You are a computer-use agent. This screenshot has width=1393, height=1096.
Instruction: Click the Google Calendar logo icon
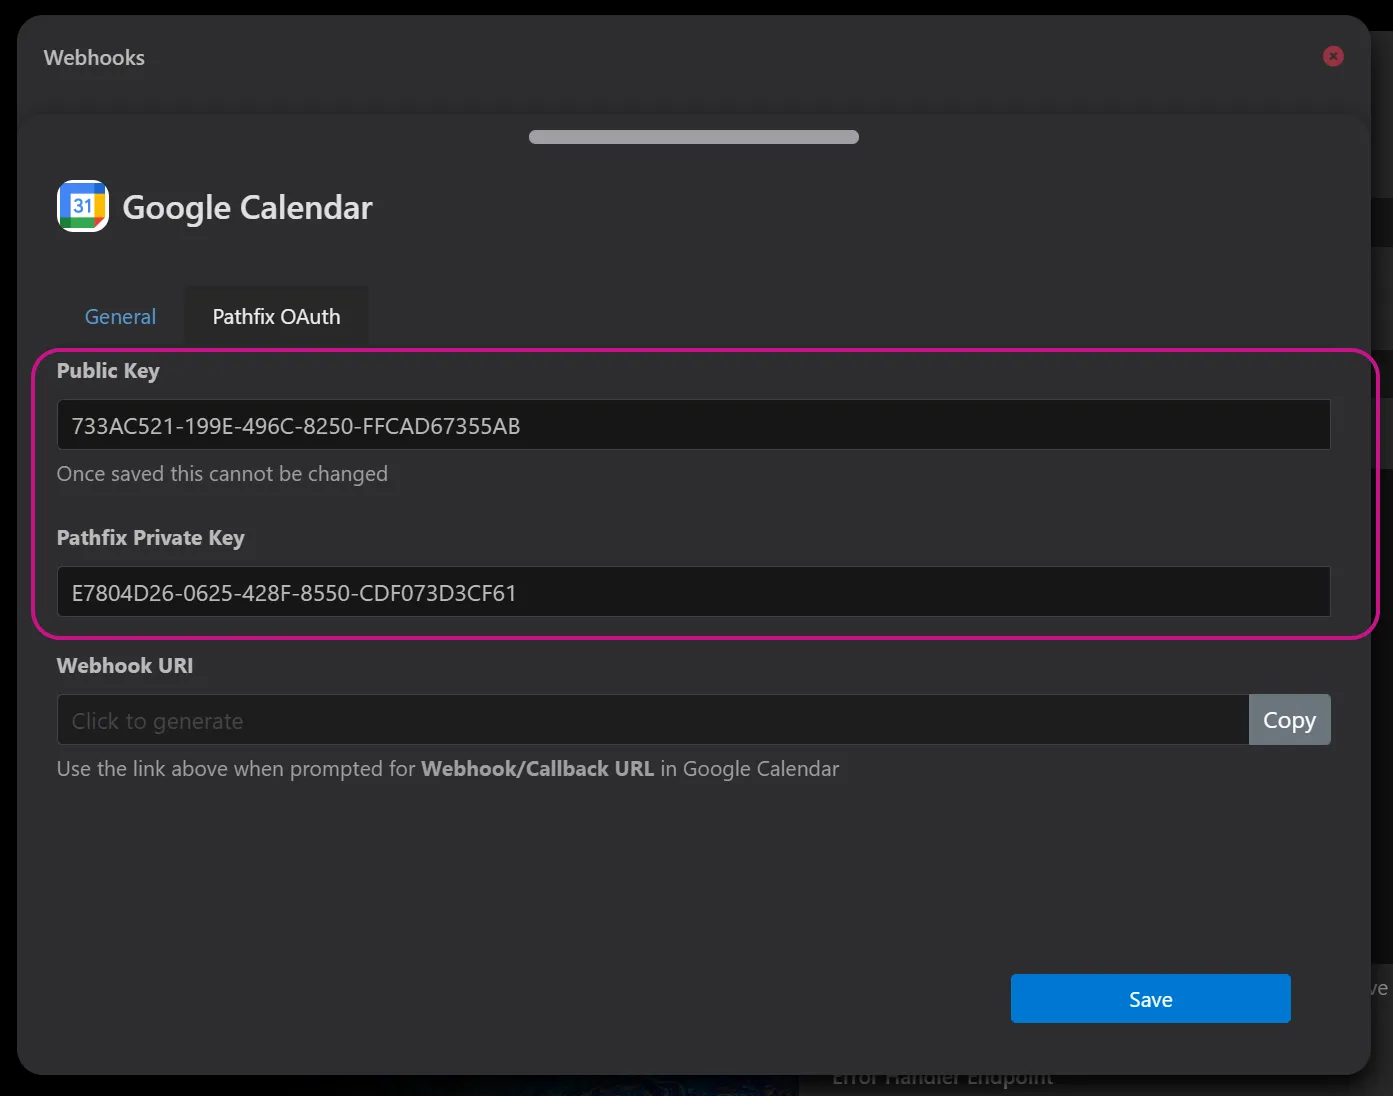point(83,206)
